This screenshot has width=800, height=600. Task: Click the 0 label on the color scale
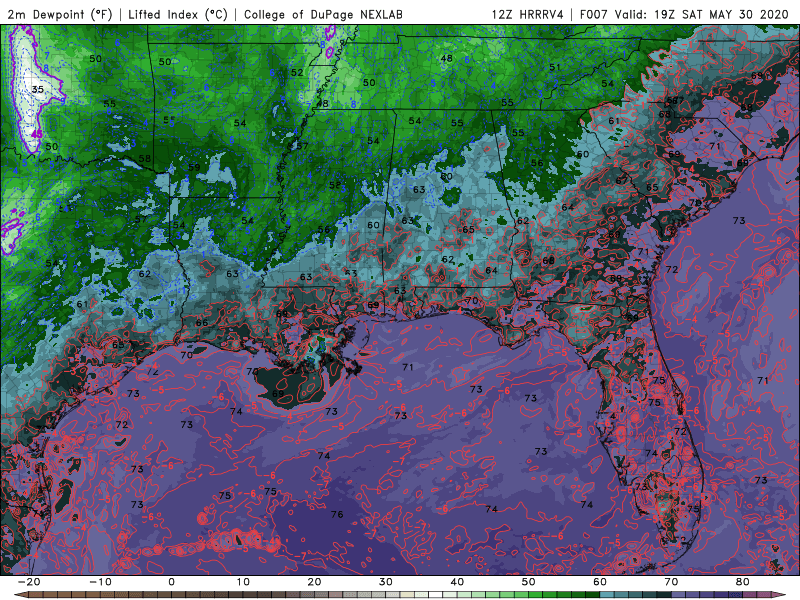pyautogui.click(x=171, y=582)
